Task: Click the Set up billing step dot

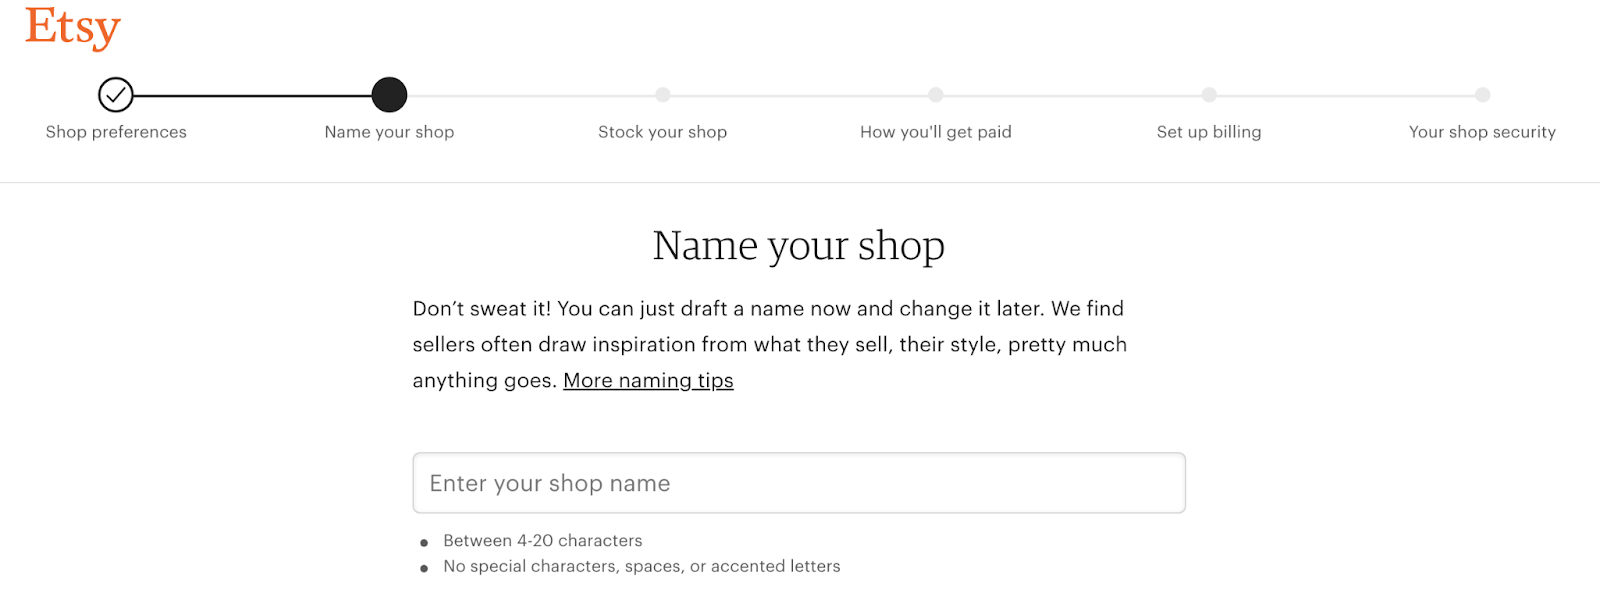Action: pos(1209,95)
